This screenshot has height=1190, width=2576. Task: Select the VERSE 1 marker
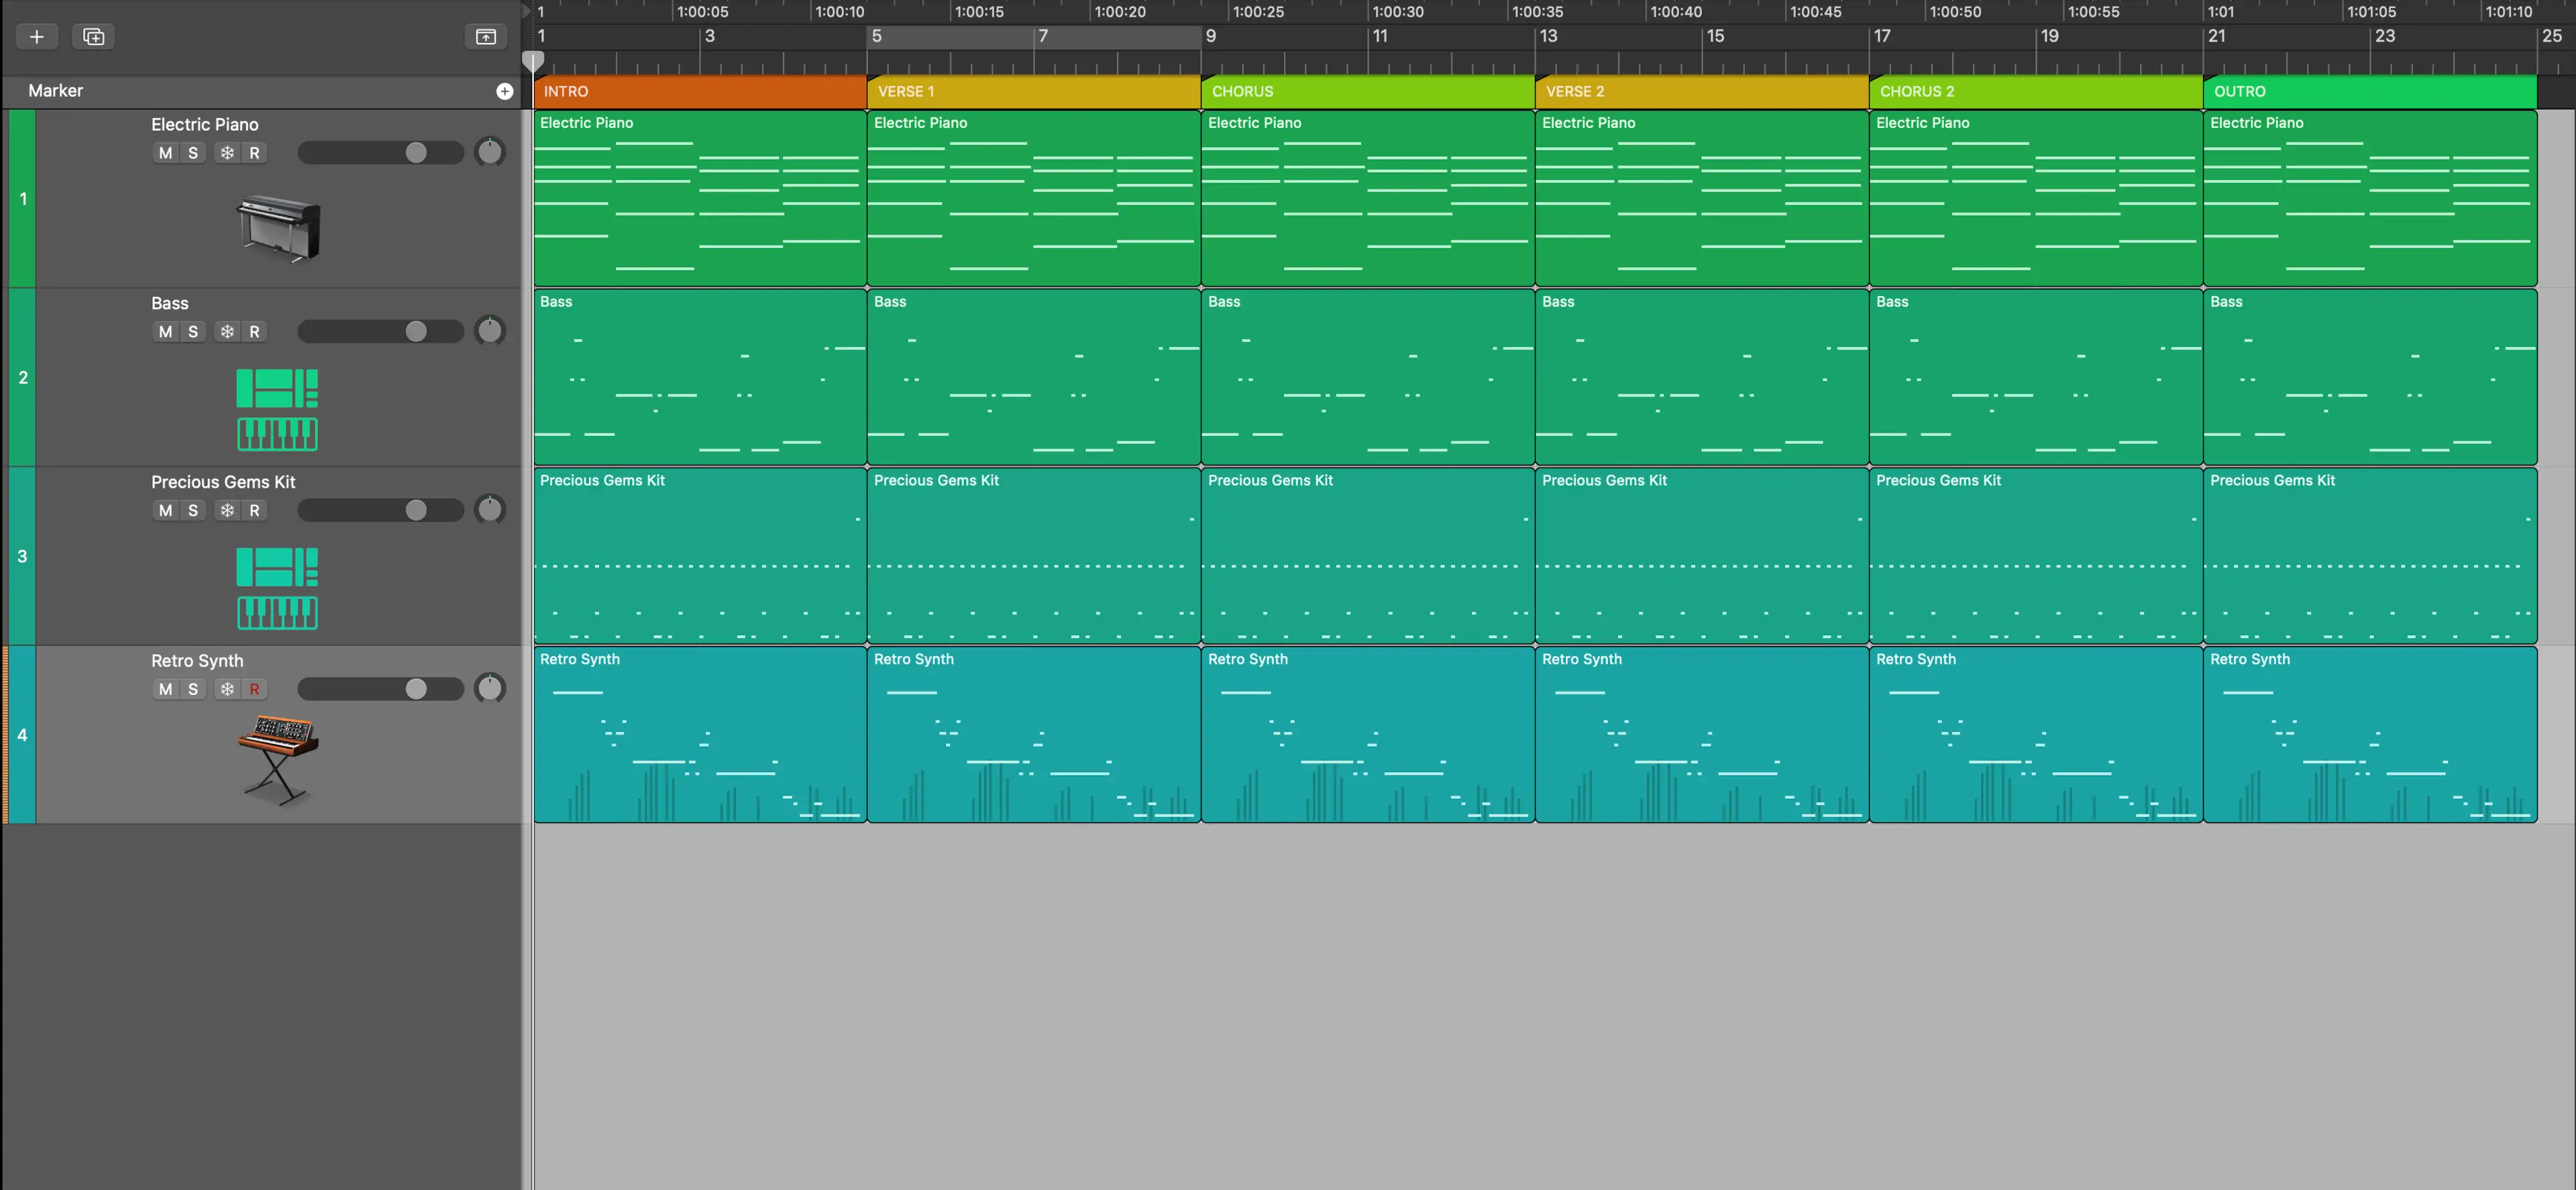click(1034, 91)
